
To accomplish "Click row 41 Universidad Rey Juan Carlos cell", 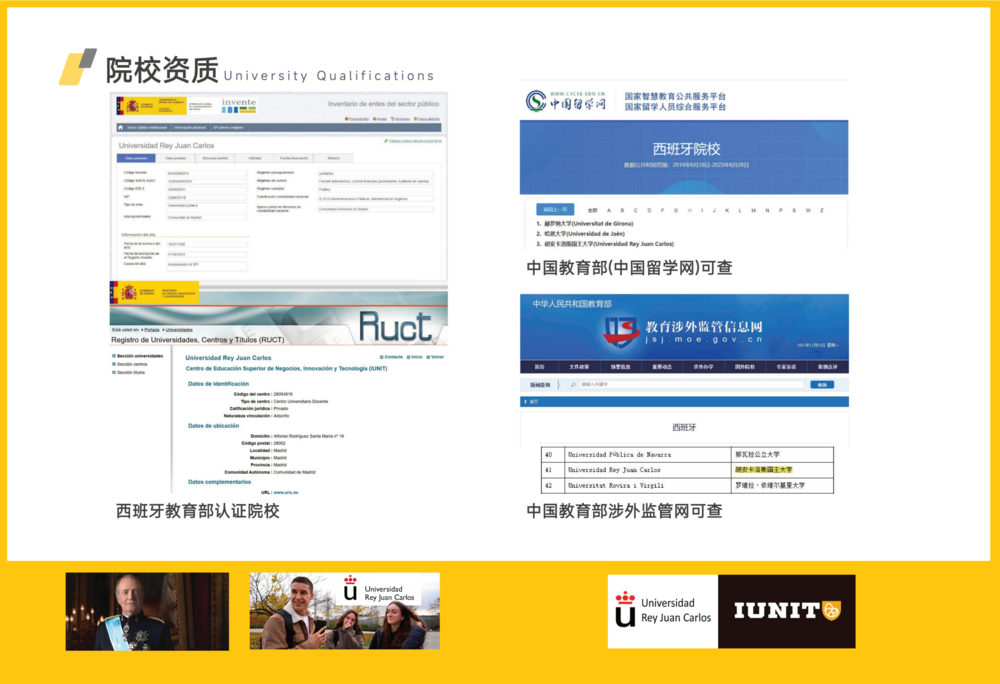I will coord(647,470).
